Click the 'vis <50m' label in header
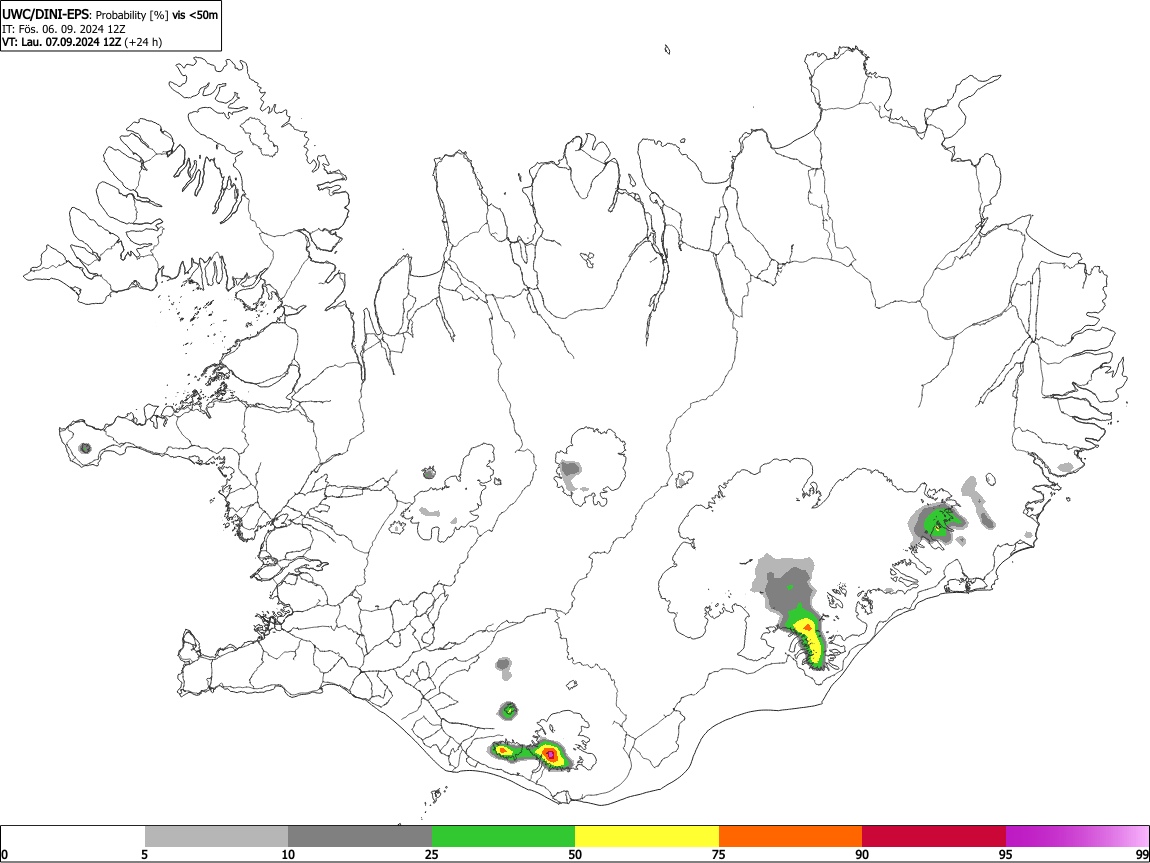 195,15
